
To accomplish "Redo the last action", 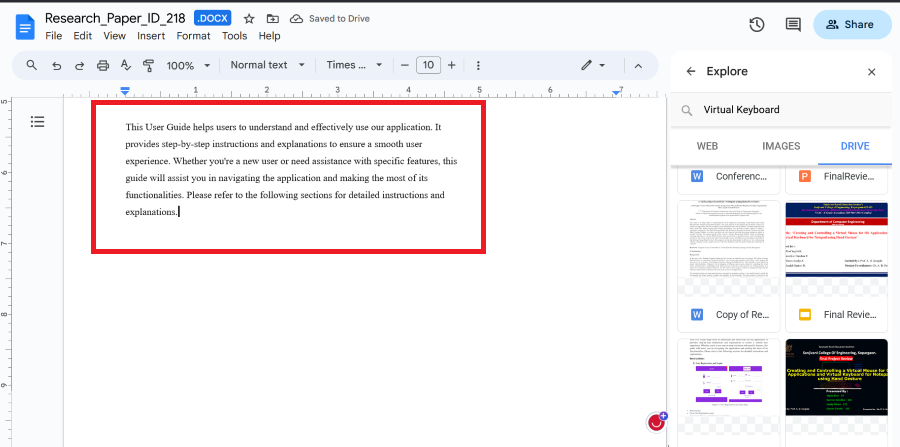I will [x=79, y=65].
